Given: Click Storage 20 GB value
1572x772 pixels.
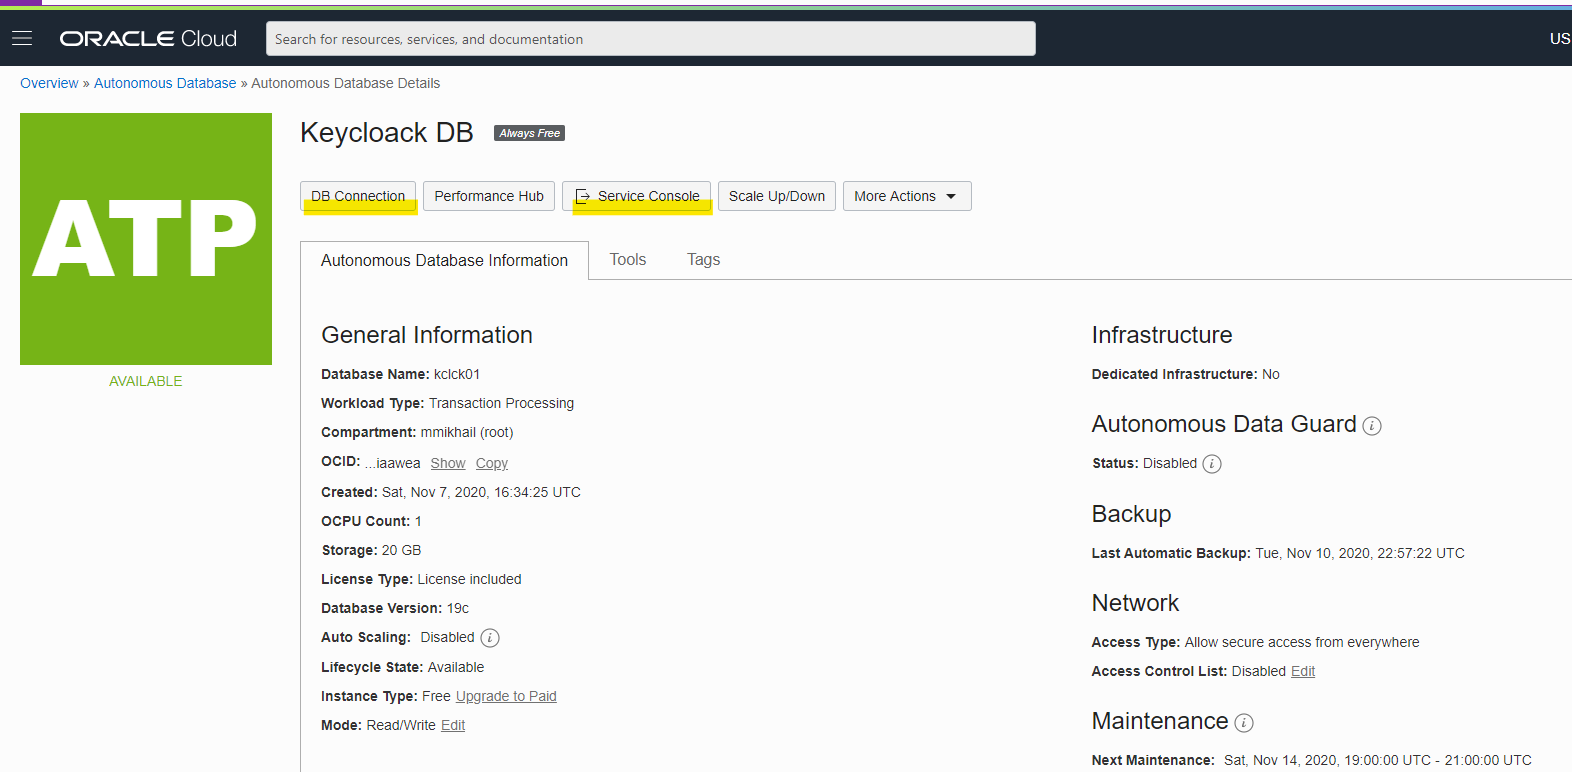Looking at the screenshot, I should point(401,550).
